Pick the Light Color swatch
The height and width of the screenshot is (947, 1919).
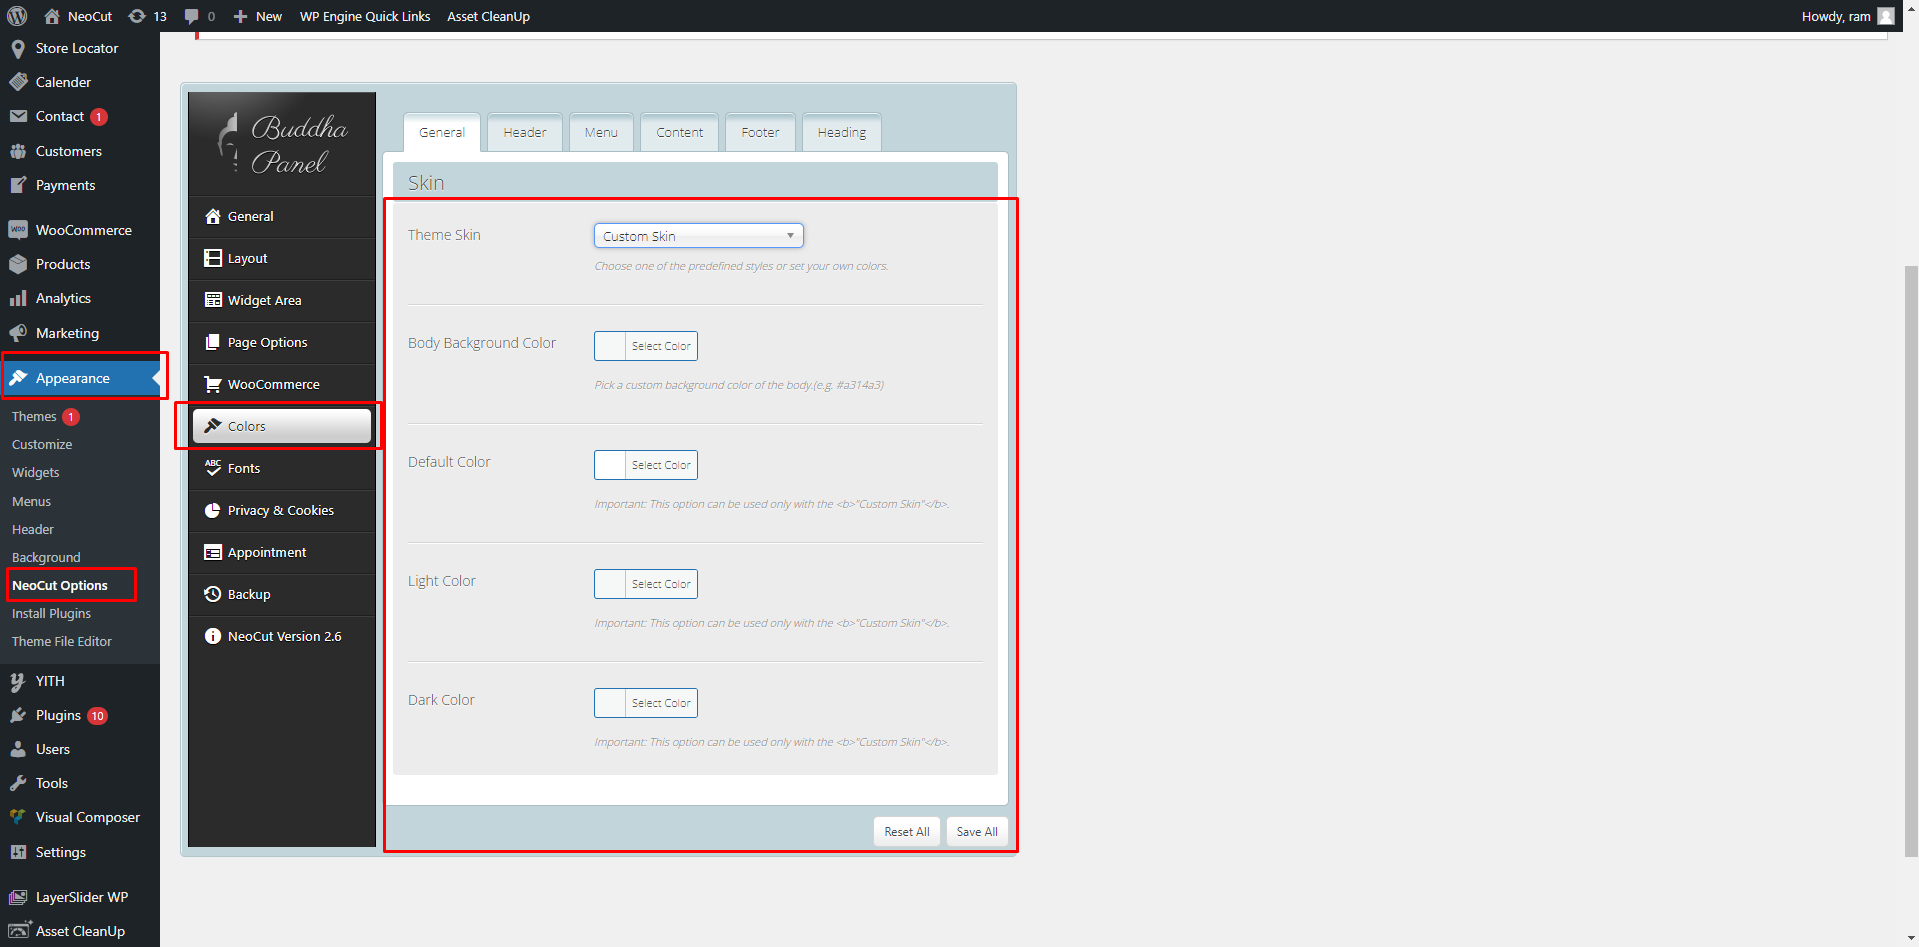click(610, 584)
